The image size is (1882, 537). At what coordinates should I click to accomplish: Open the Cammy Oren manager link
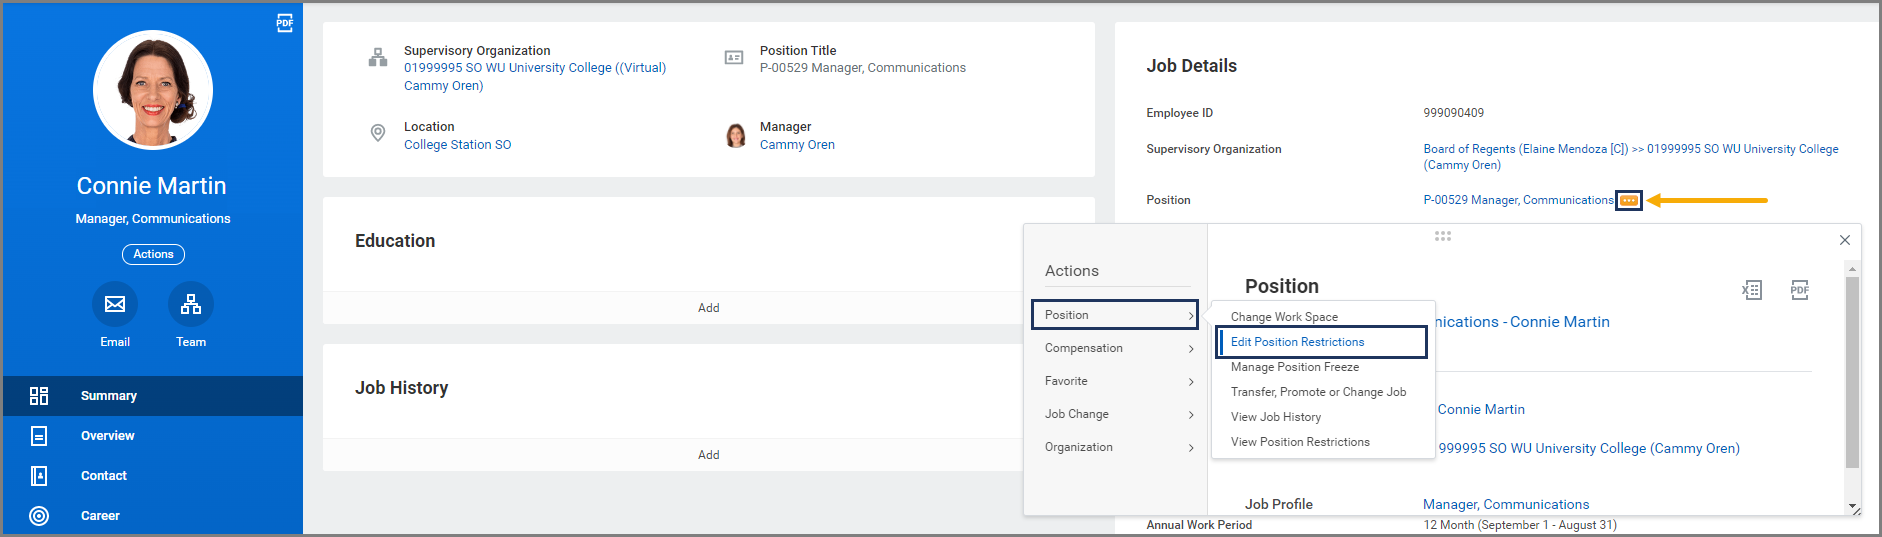pos(797,145)
